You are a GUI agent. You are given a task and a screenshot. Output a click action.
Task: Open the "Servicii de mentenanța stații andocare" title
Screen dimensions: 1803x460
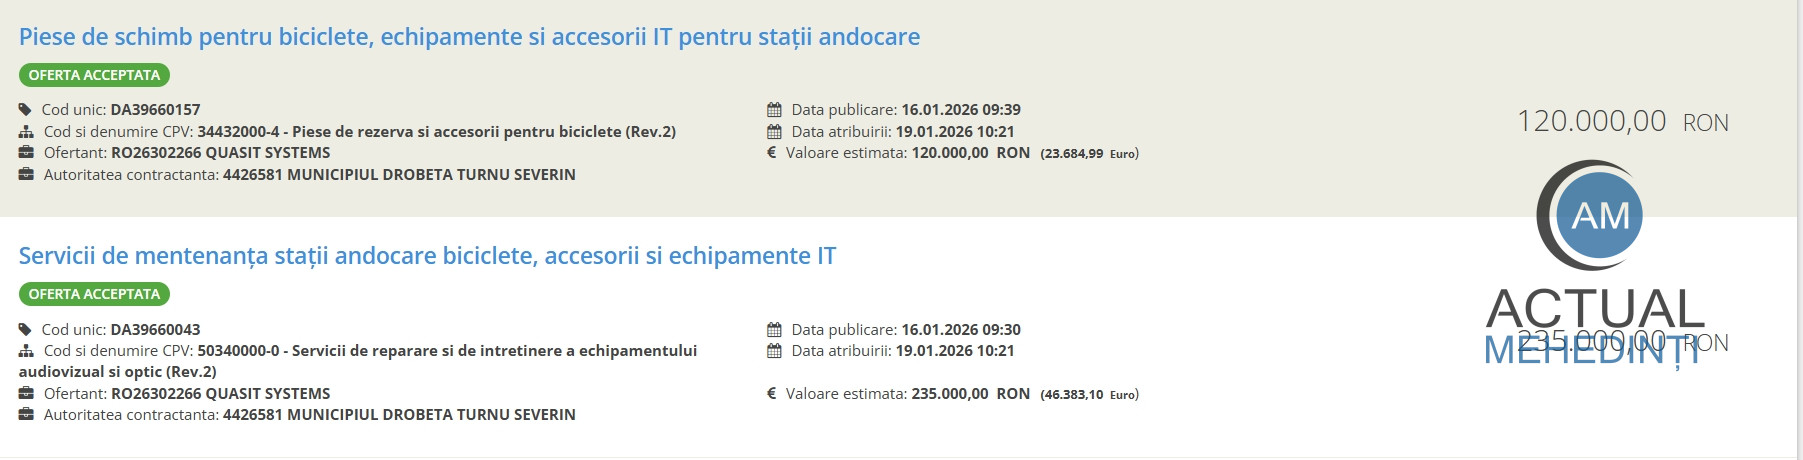(x=427, y=256)
